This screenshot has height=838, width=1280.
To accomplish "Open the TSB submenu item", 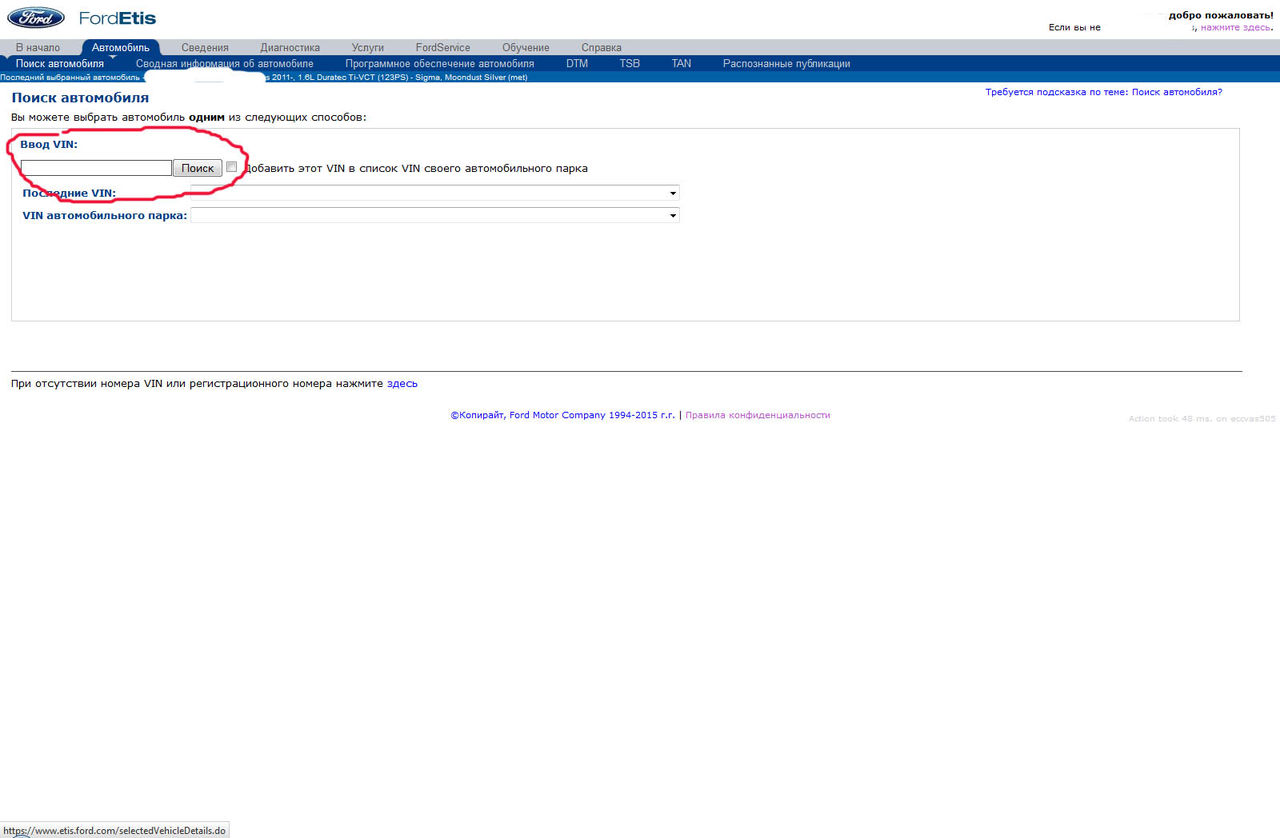I will 630,63.
